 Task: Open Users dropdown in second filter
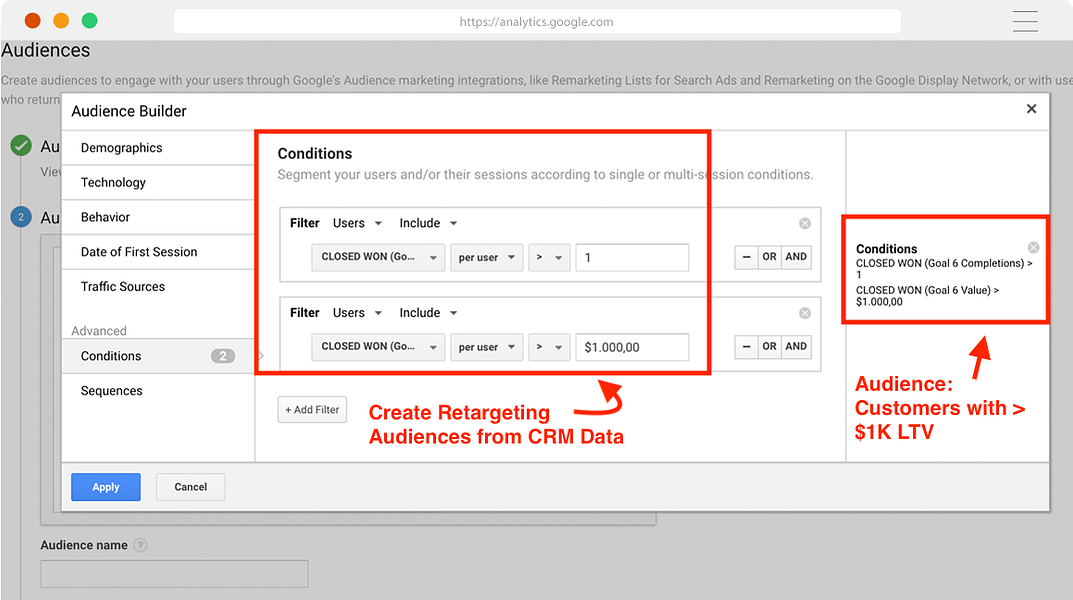click(357, 313)
